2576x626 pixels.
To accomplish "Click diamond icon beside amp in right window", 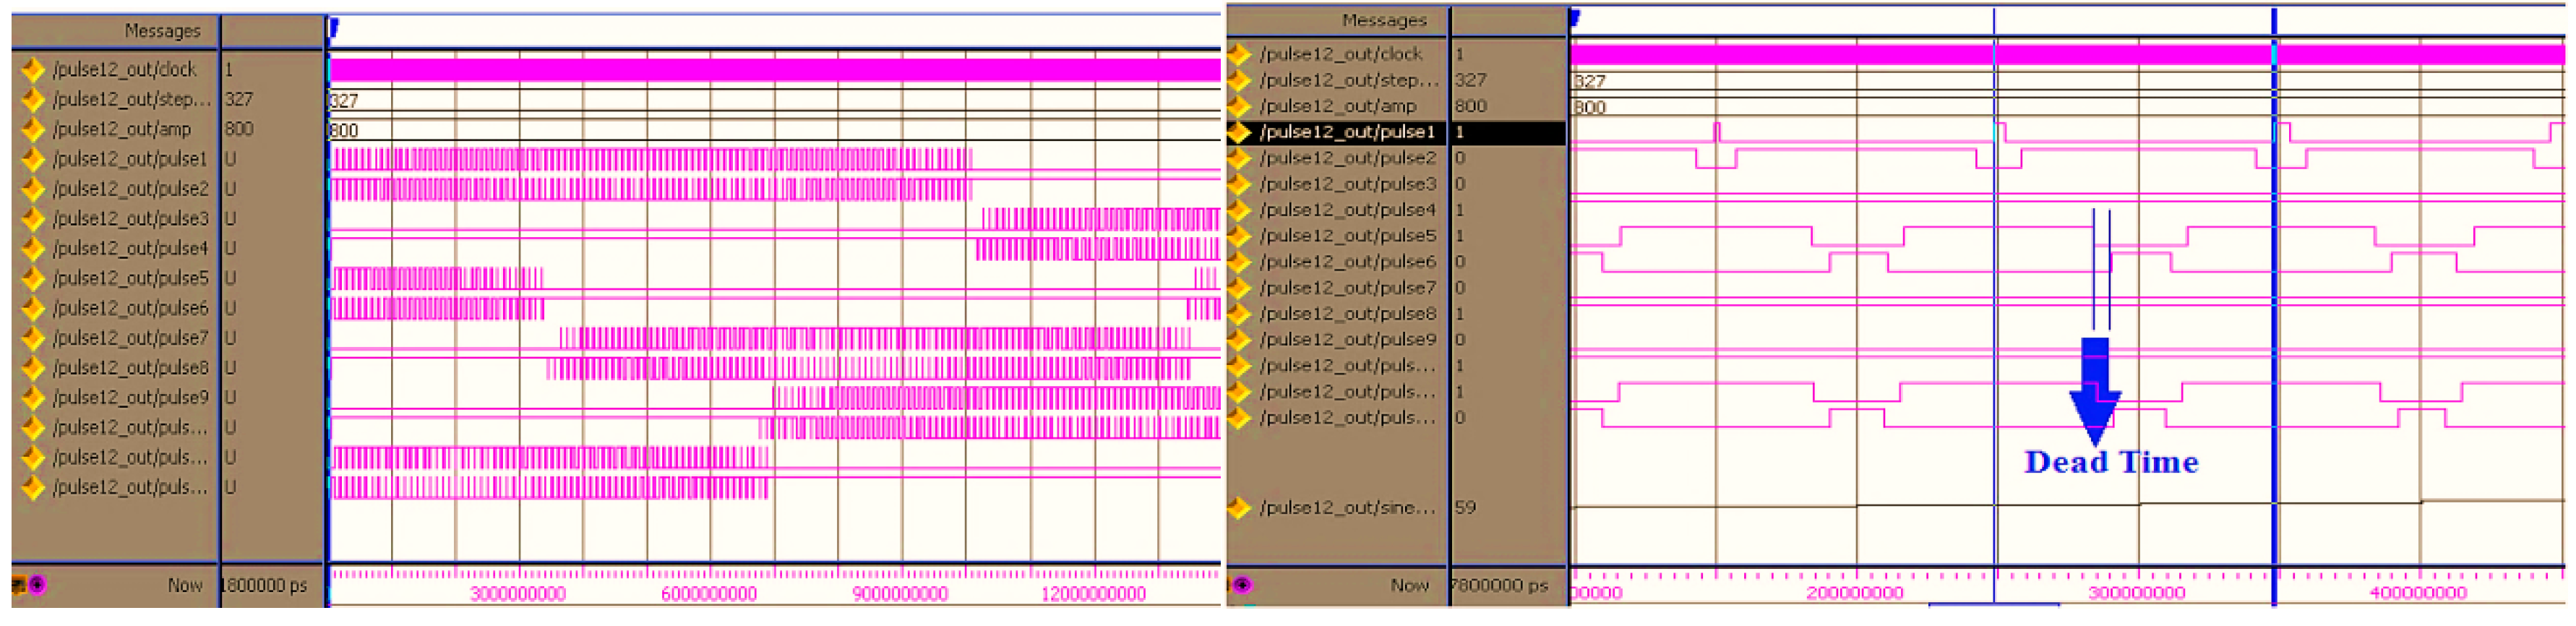I will 1240,106.
